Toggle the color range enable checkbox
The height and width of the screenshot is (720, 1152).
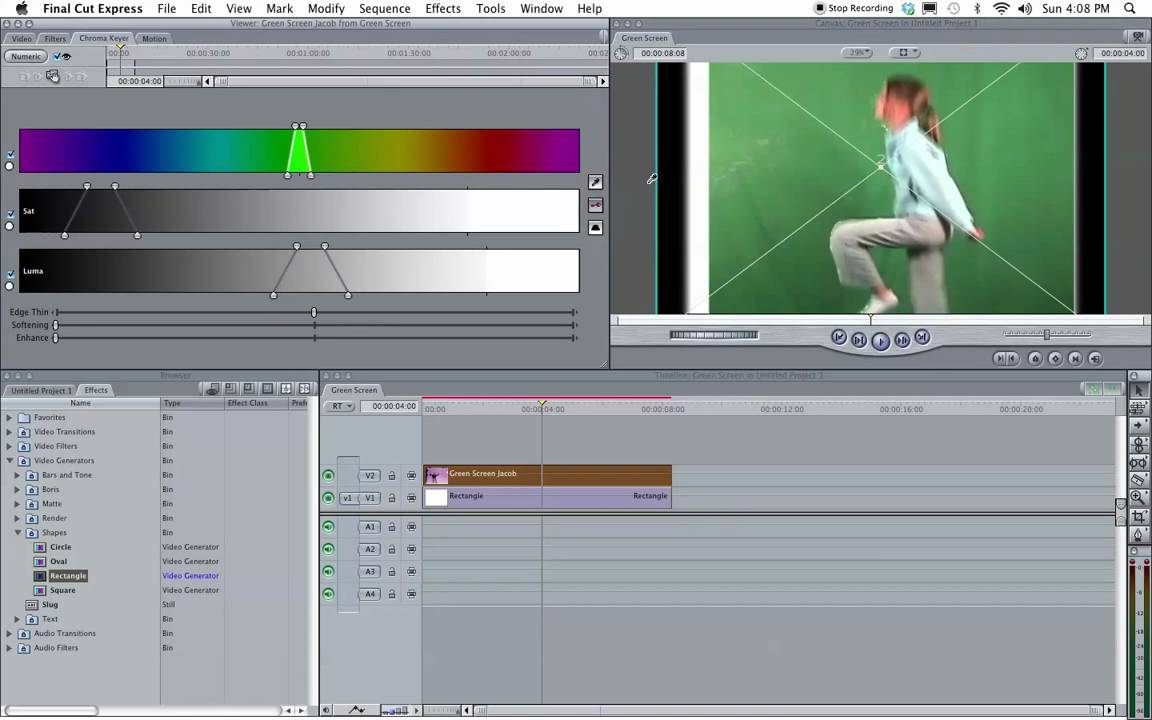pos(10,154)
